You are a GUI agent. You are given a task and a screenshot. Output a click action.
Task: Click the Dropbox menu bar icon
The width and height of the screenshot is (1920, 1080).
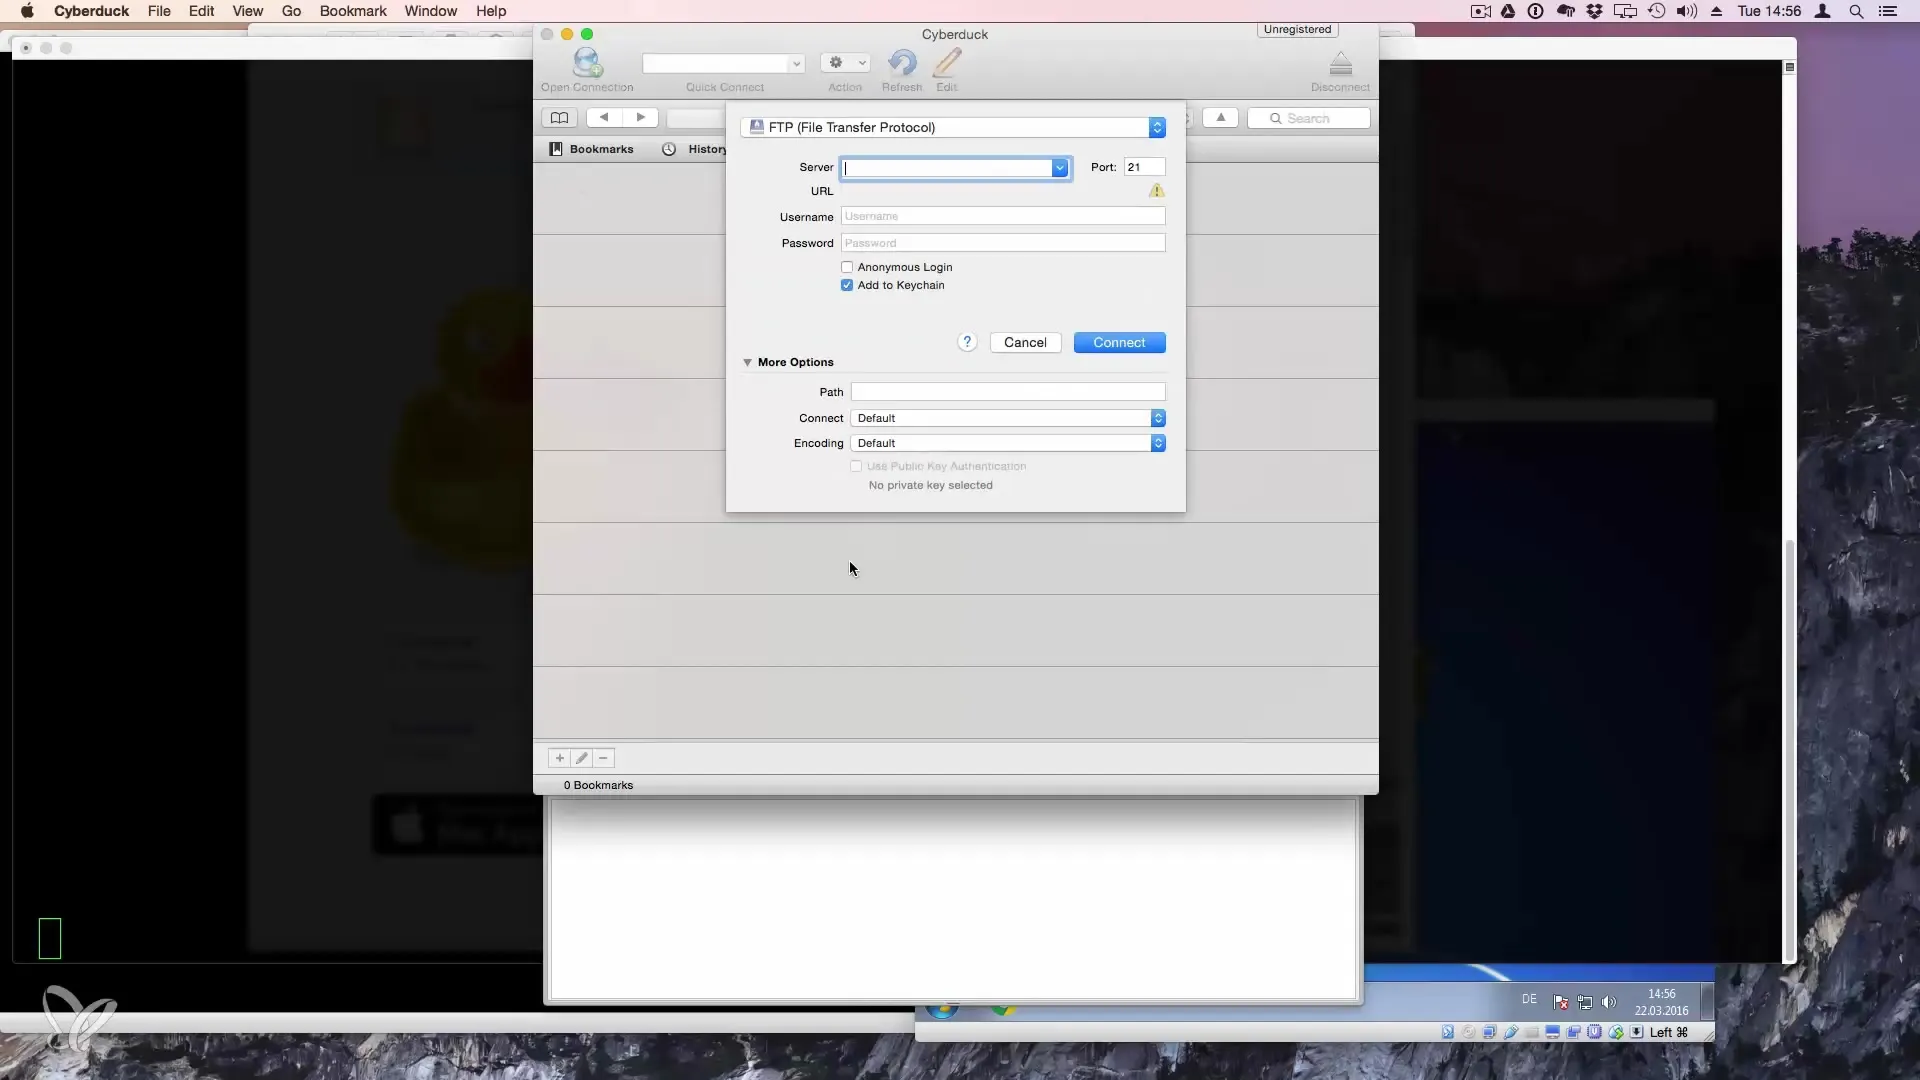[1595, 11]
